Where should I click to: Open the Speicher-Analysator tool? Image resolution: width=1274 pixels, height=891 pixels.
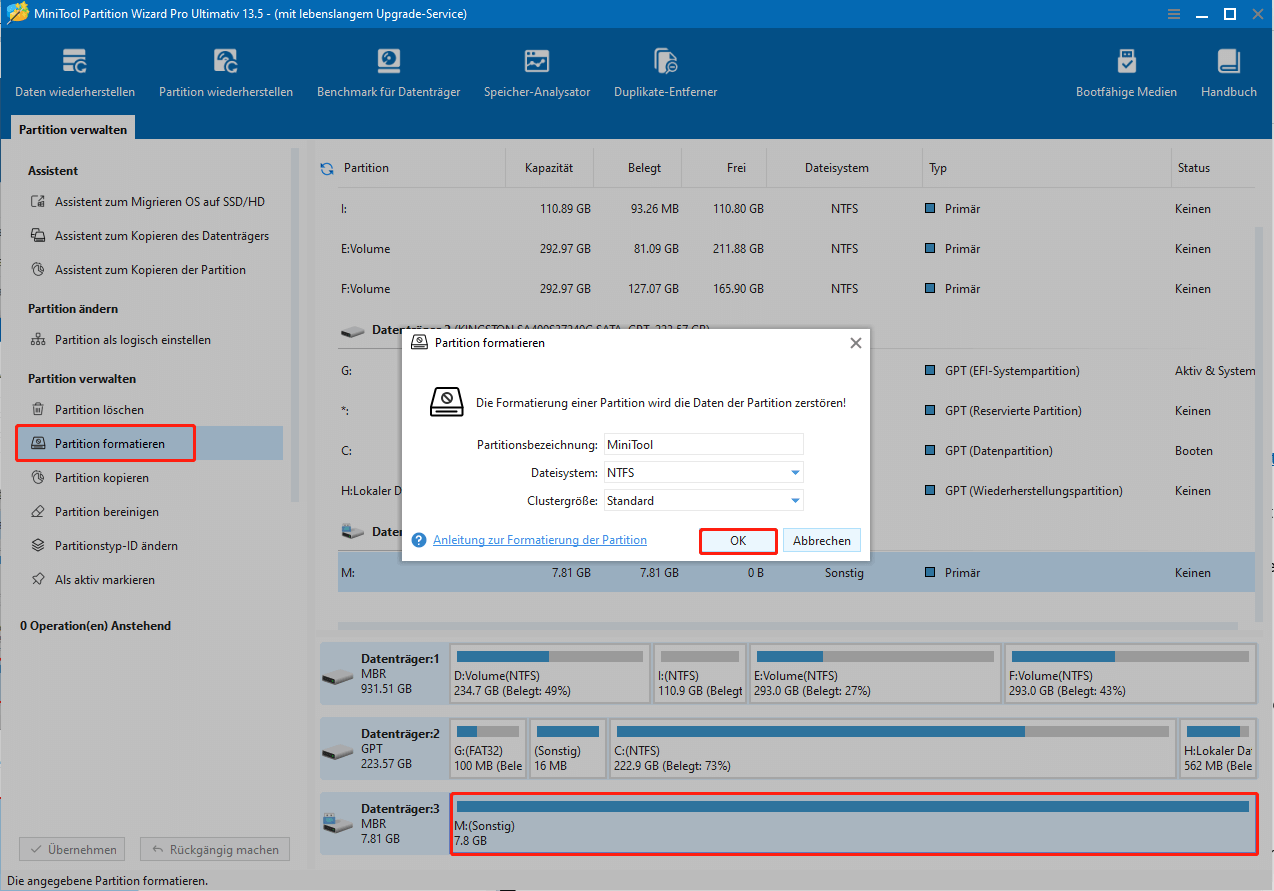click(x=536, y=70)
